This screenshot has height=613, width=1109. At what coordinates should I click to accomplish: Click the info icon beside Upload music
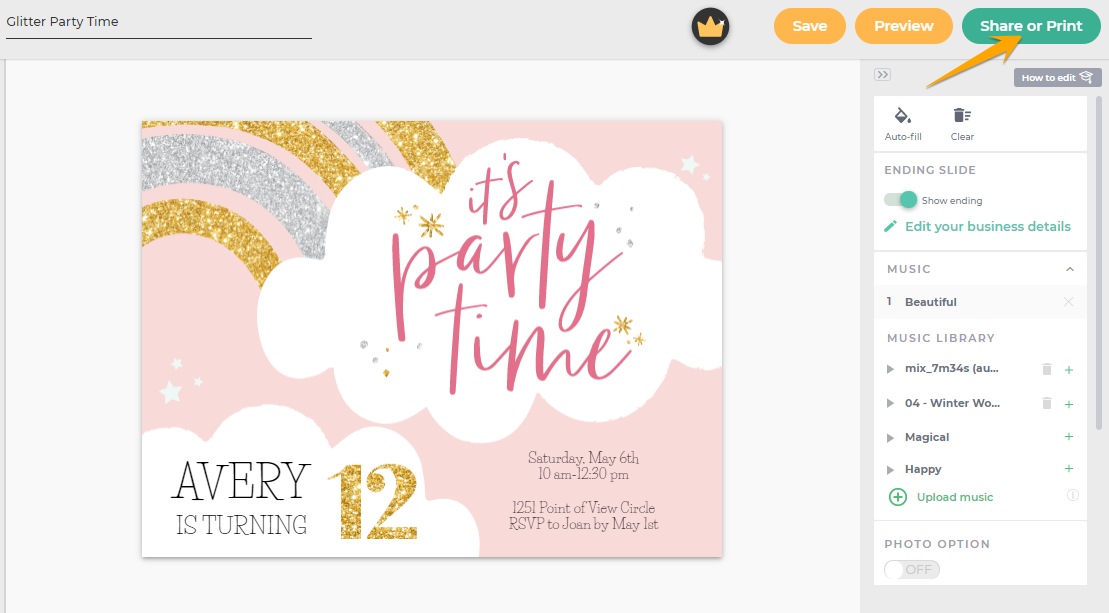(x=1073, y=495)
